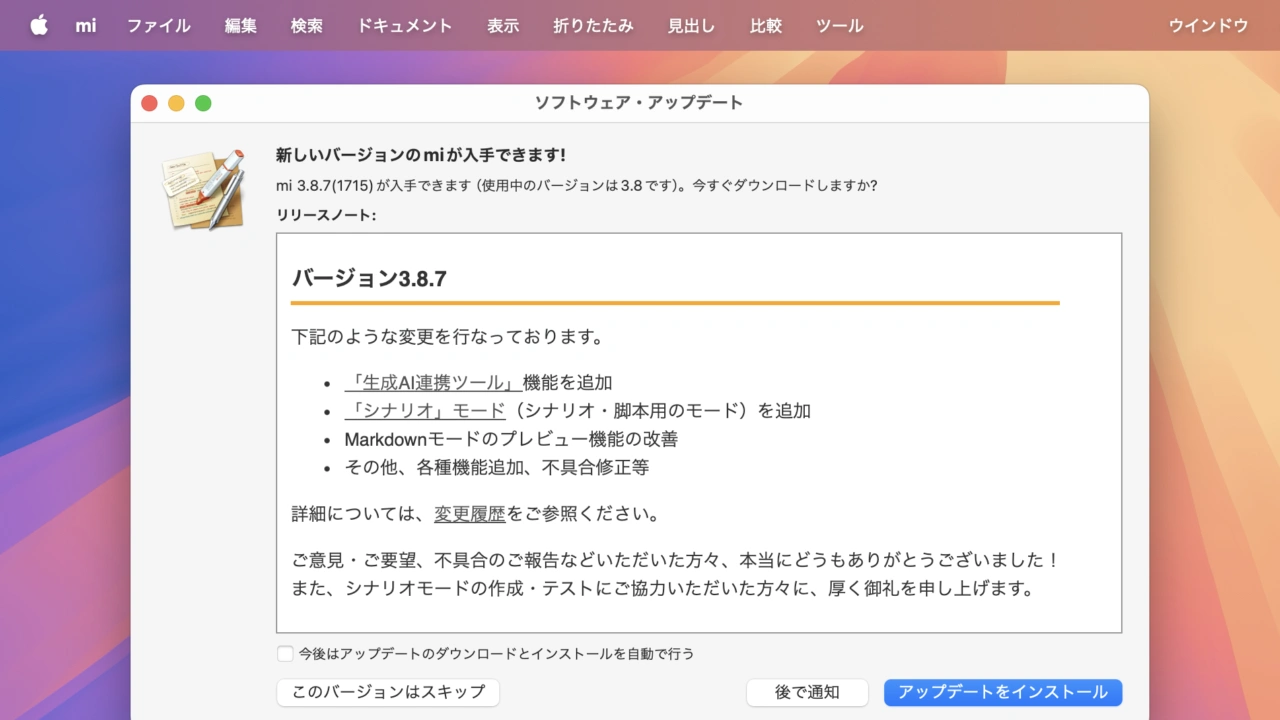Open the 検索 menu
Image resolution: width=1280 pixels, height=720 pixels.
coord(306,26)
